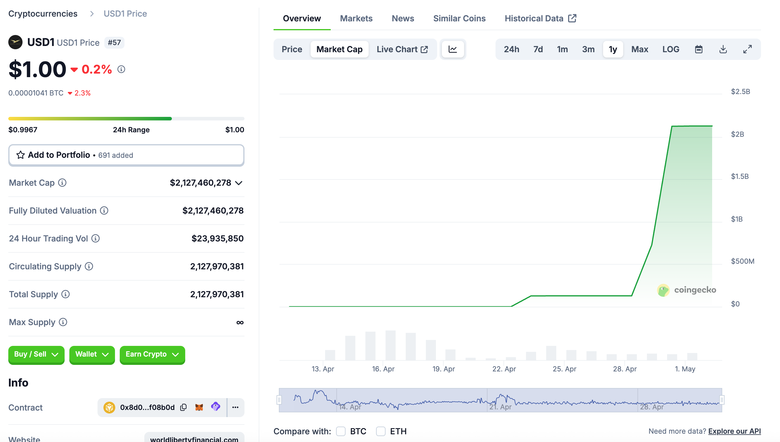Click the Total Supply info icon
This screenshot has width=780, height=442.
pos(65,294)
